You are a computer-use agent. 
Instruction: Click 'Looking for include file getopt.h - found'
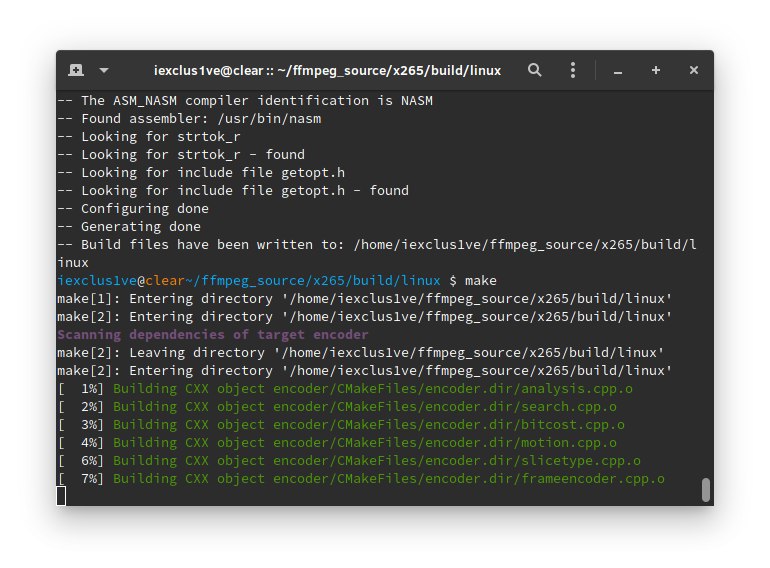point(233,190)
